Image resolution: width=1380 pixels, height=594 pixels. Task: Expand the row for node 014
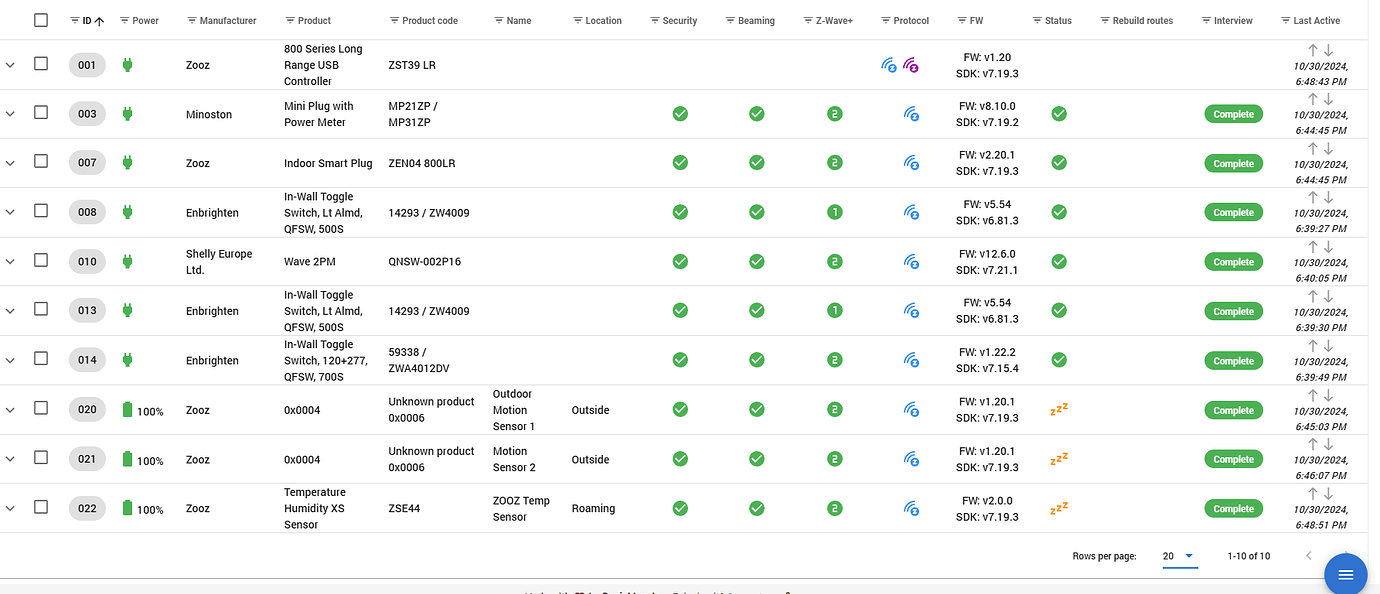[x=10, y=359]
